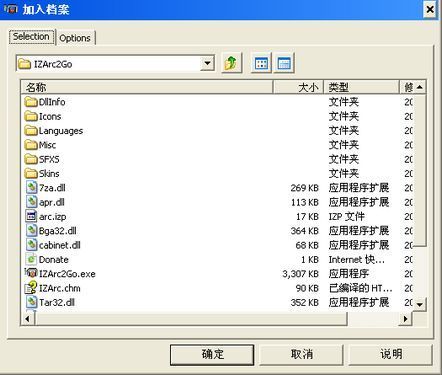This screenshot has height=375, width=442.
Task: Select the DllInfo folder icon
Action: [x=31, y=102]
